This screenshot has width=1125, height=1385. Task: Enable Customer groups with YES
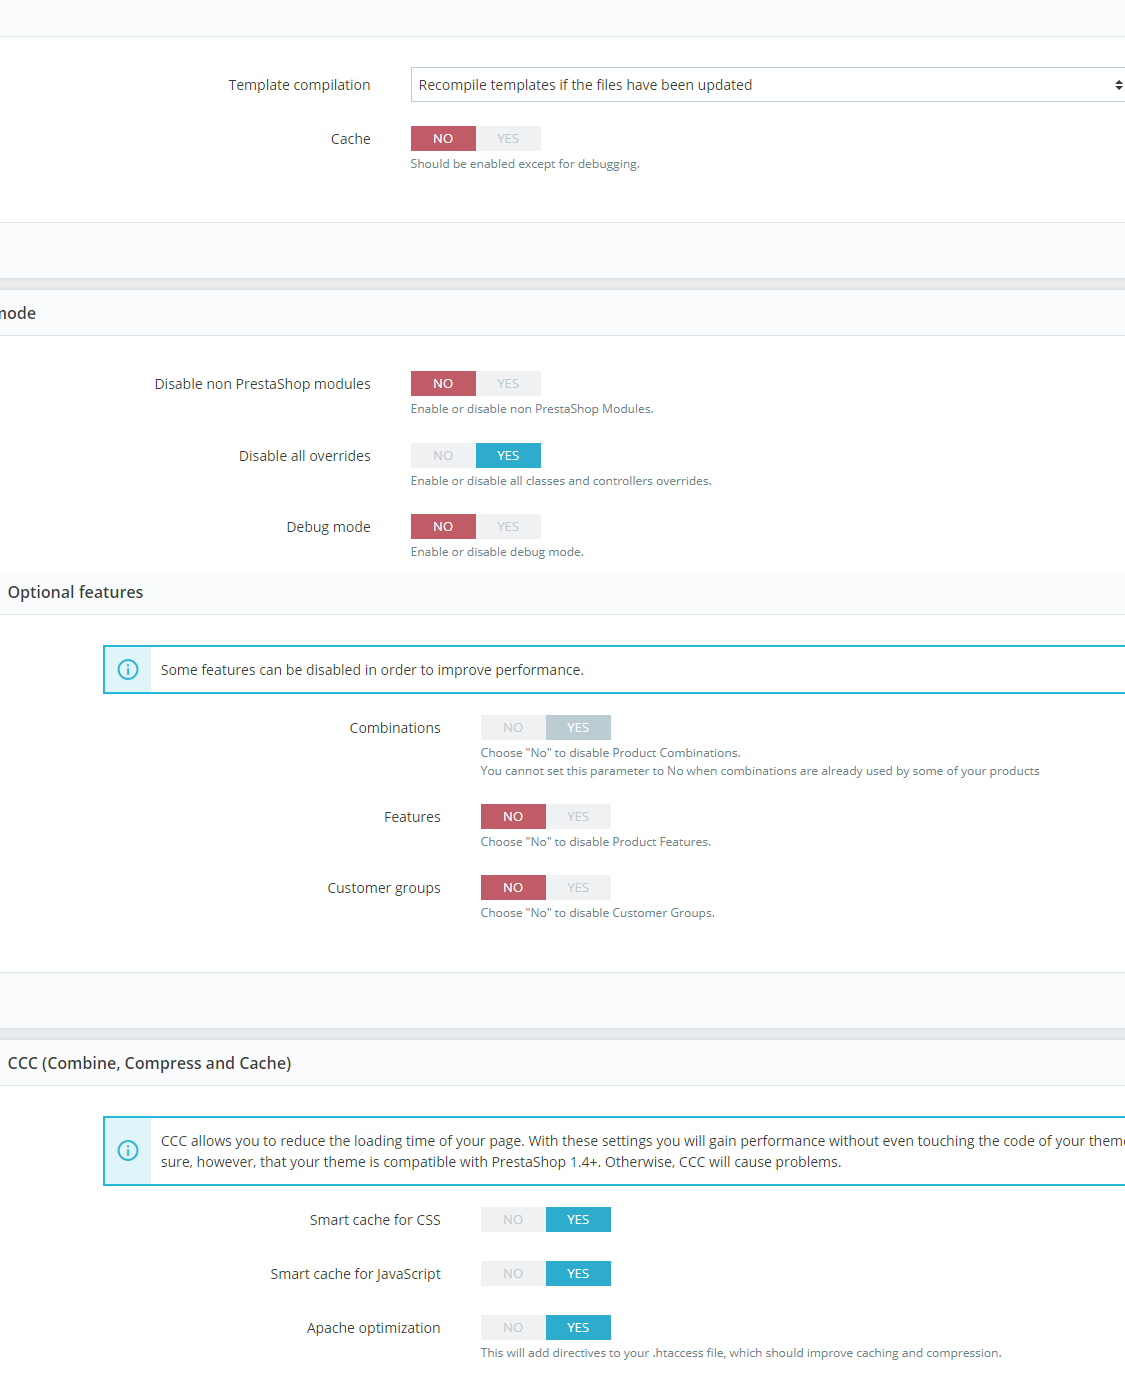pos(578,888)
